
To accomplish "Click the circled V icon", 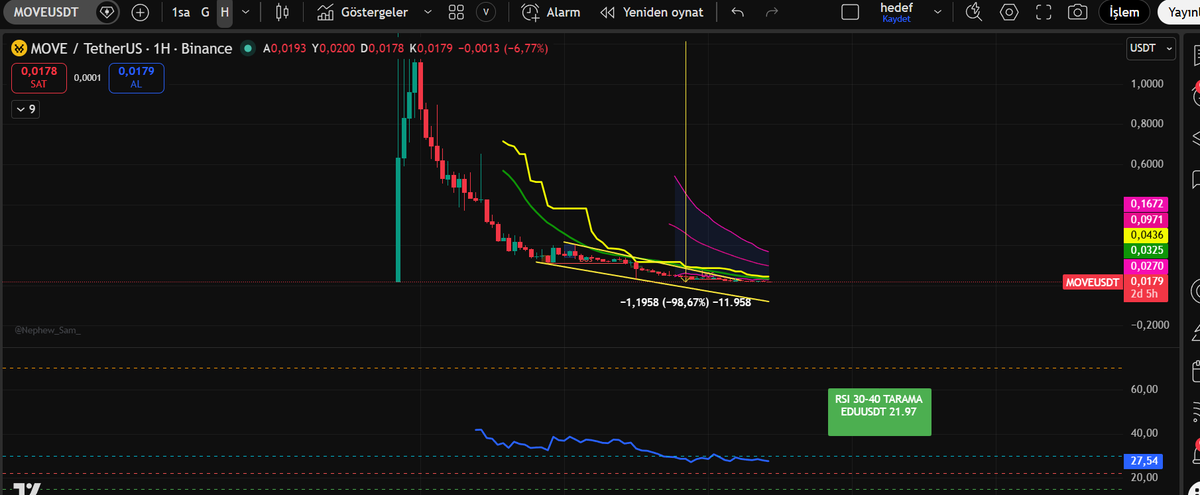I will tap(486, 13).
